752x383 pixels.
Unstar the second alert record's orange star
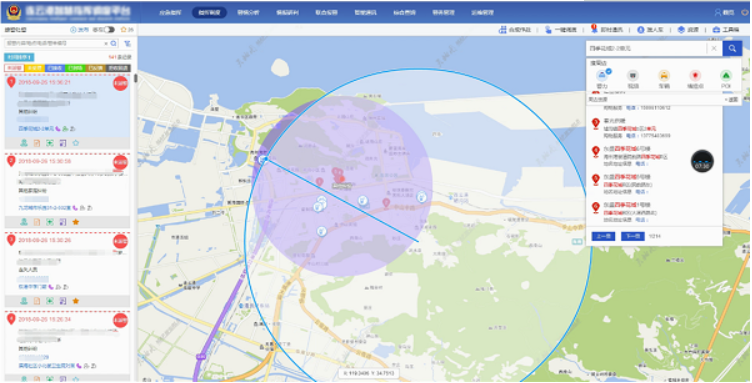coord(75,222)
